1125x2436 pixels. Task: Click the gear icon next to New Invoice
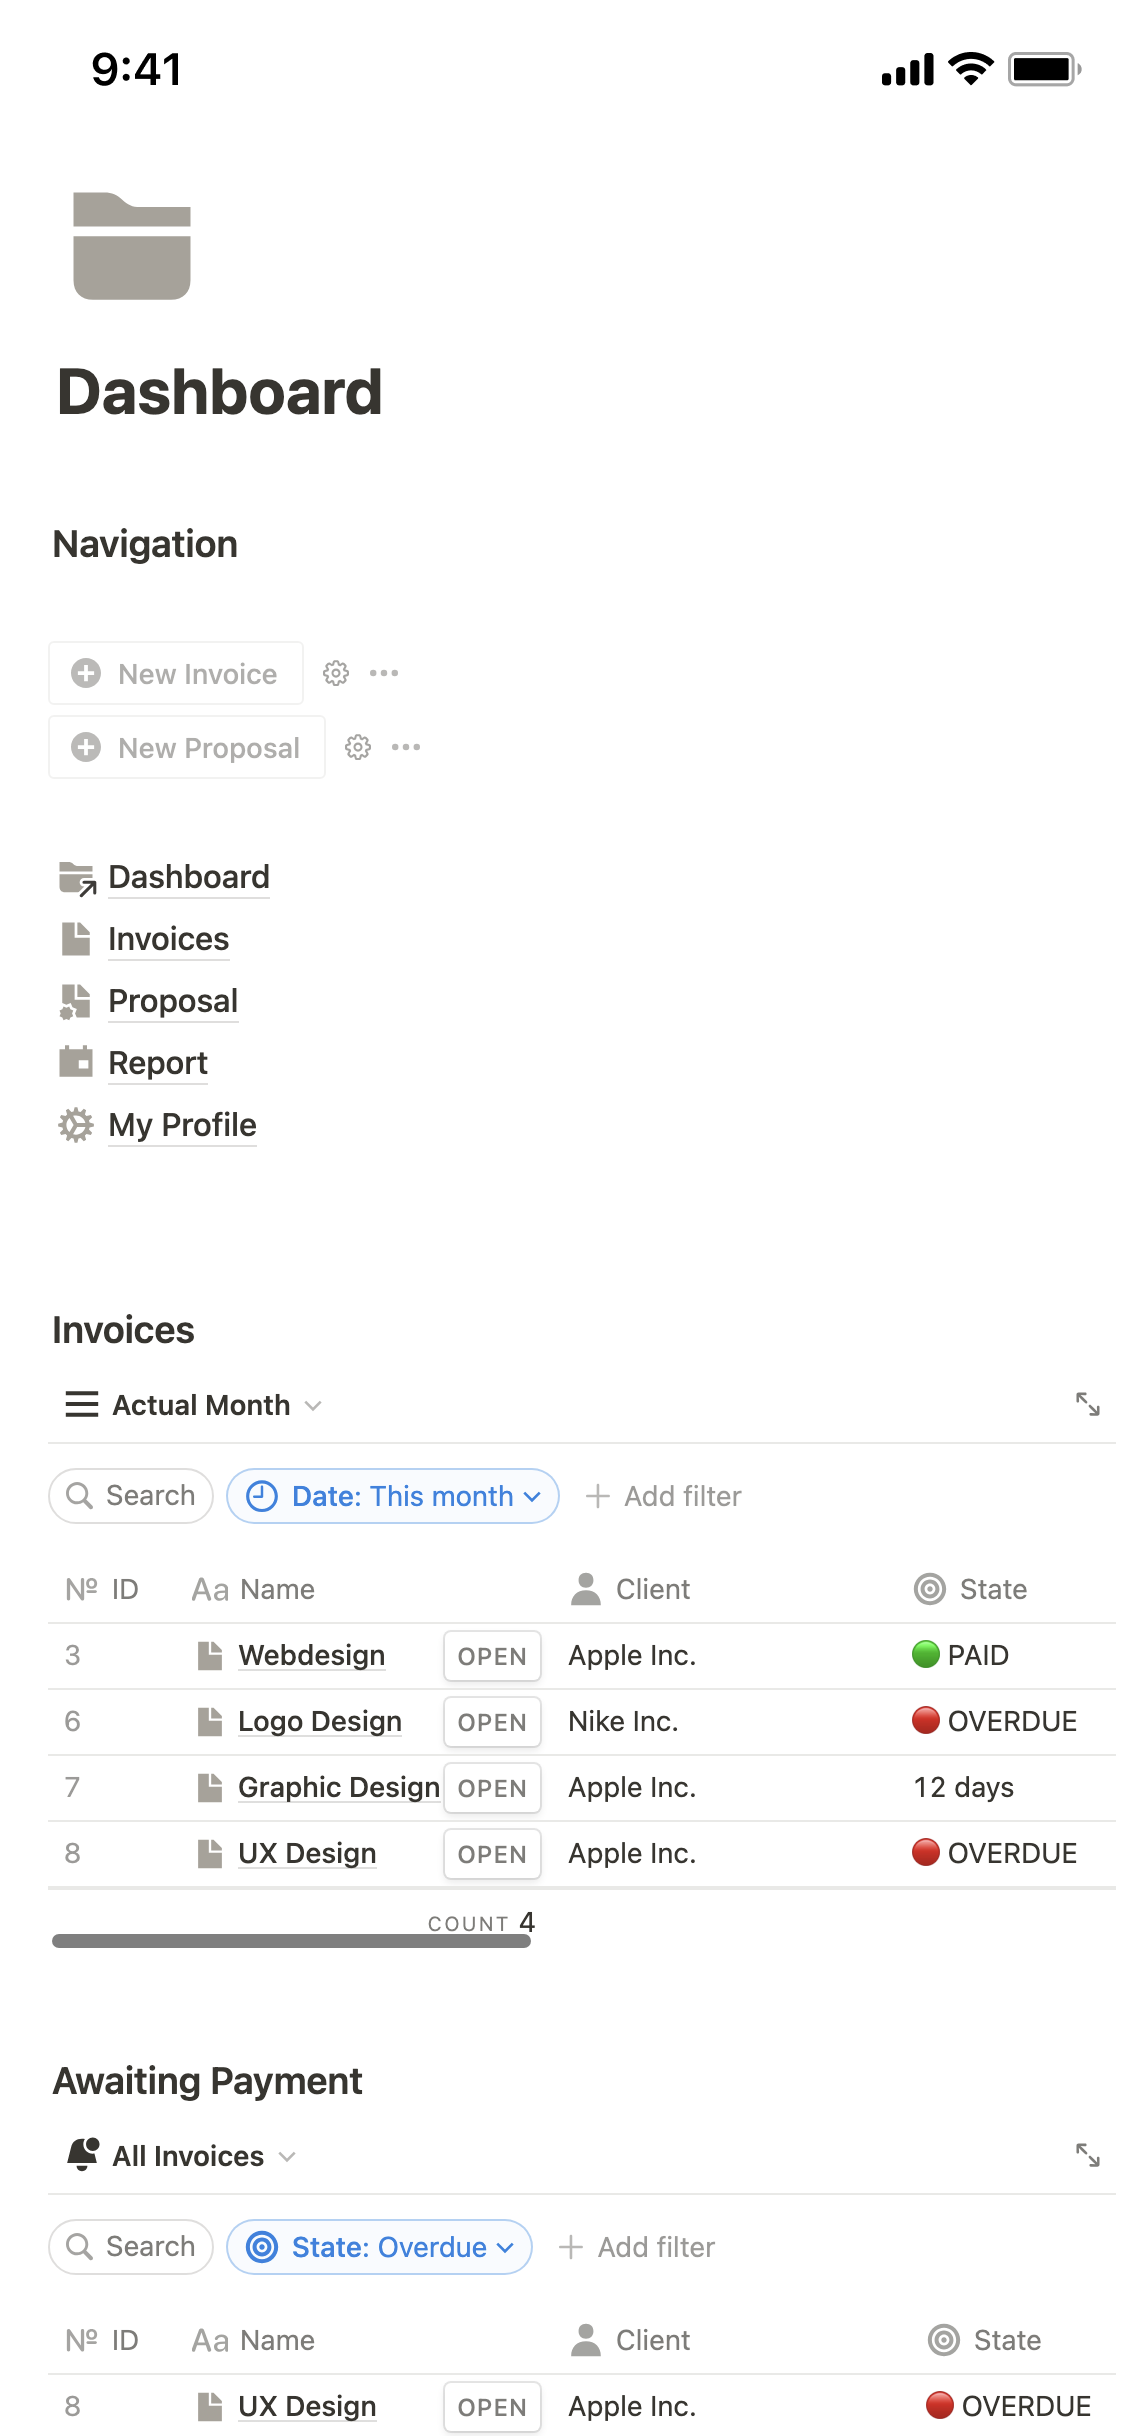(x=335, y=673)
